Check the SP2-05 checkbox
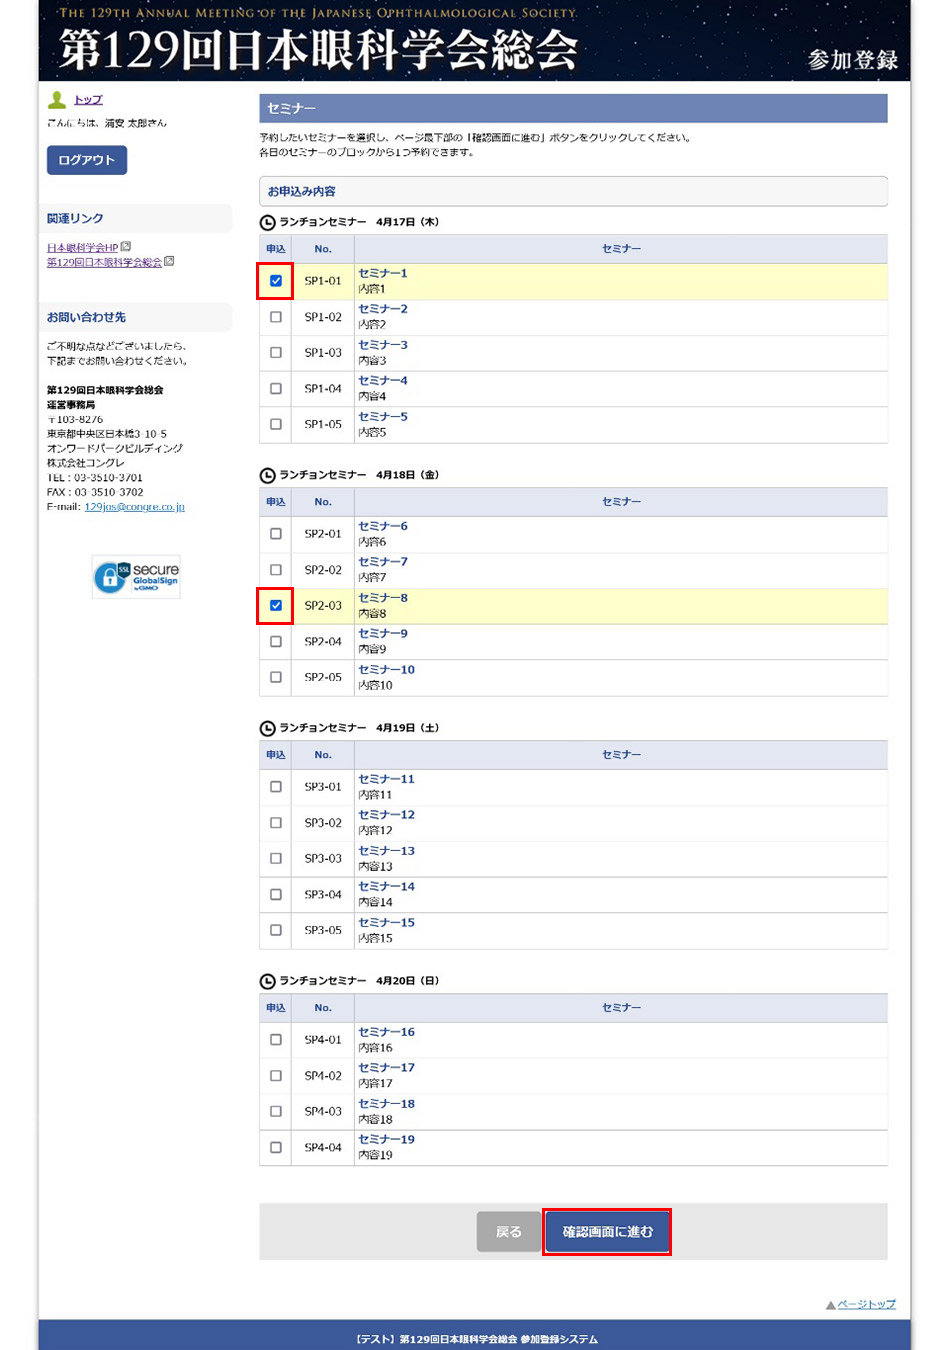 click(276, 677)
